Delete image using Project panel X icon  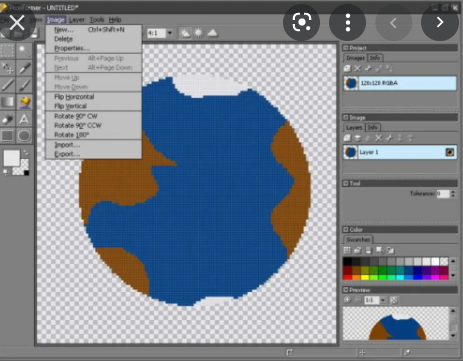coord(358,69)
